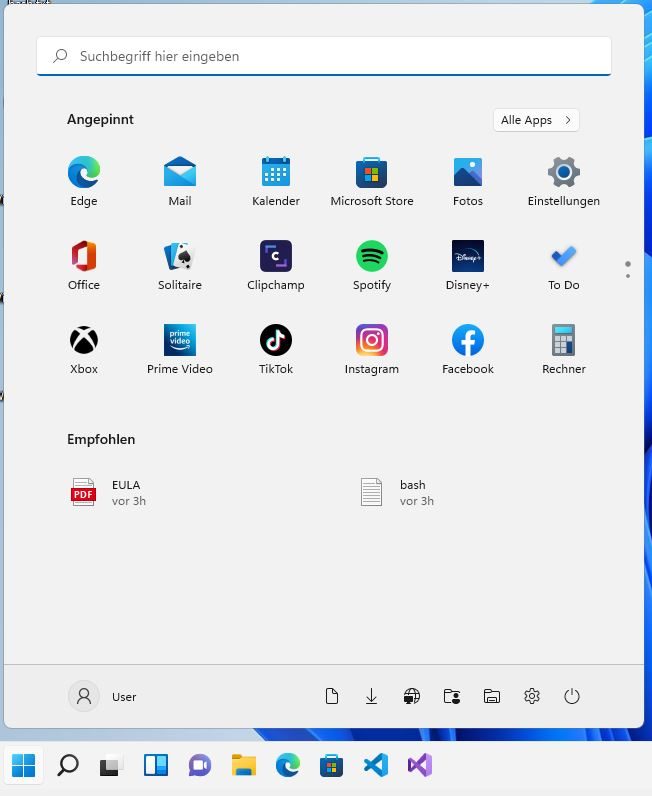Open the Instagram app
This screenshot has height=796, width=652.
[372, 349]
